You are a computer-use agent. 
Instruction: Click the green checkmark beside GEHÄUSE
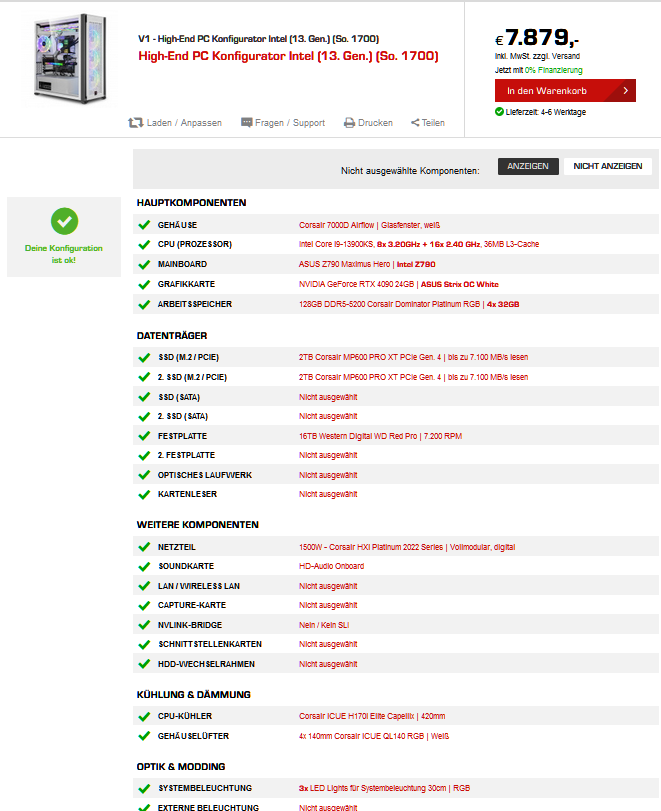[144, 225]
